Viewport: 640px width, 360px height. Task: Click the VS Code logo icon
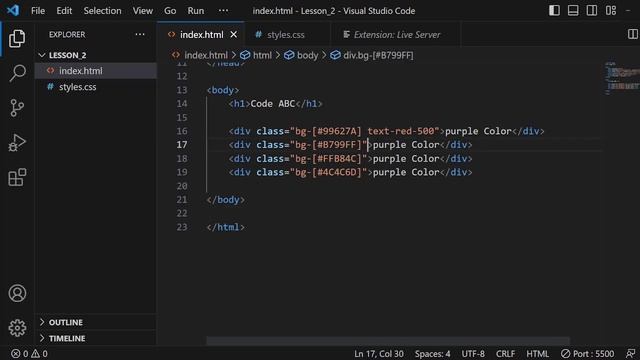click(x=13, y=10)
